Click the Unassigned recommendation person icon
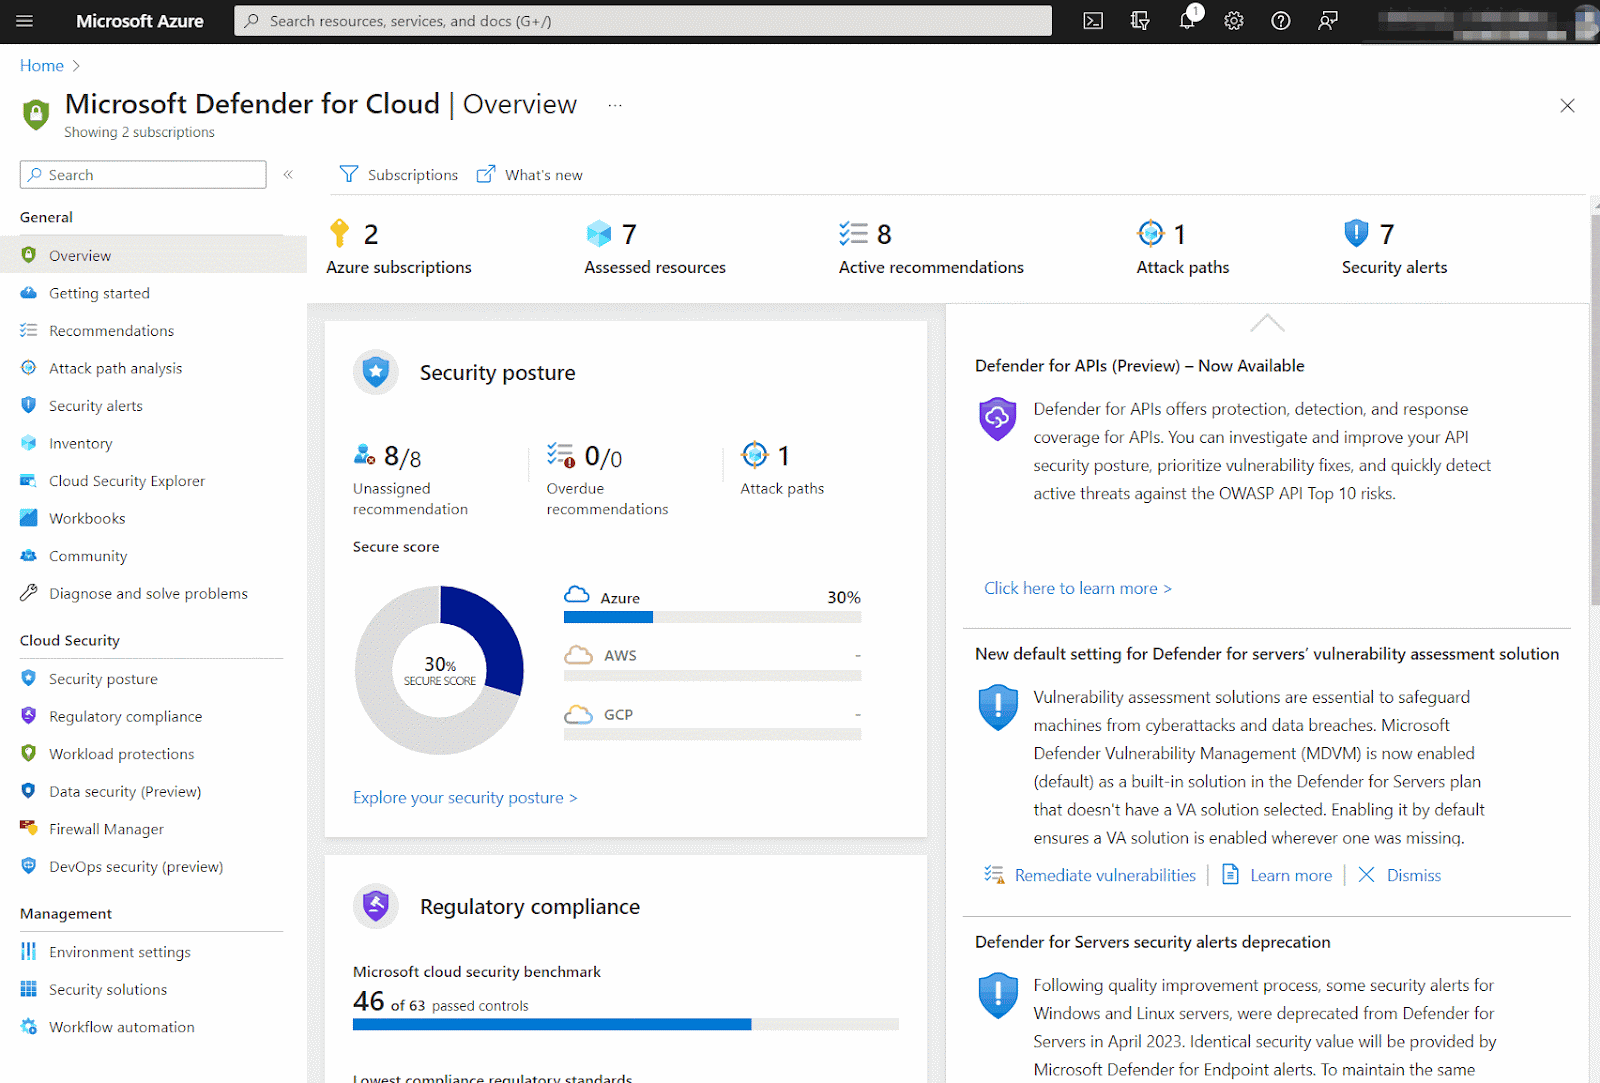The height and width of the screenshot is (1083, 1600). [365, 455]
